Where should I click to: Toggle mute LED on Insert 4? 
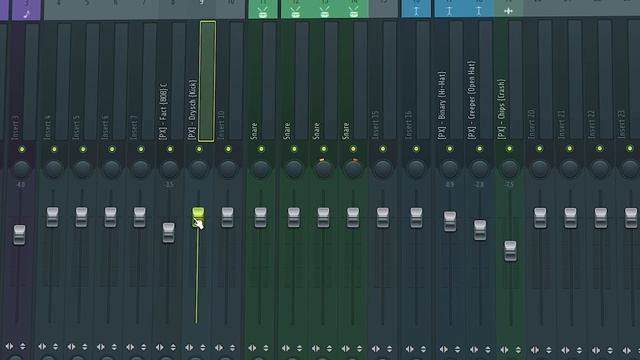(54, 149)
